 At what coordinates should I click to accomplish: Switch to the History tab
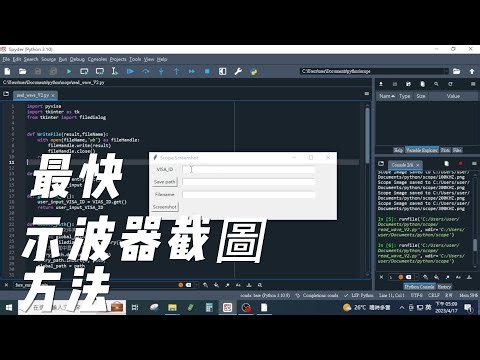(444, 287)
